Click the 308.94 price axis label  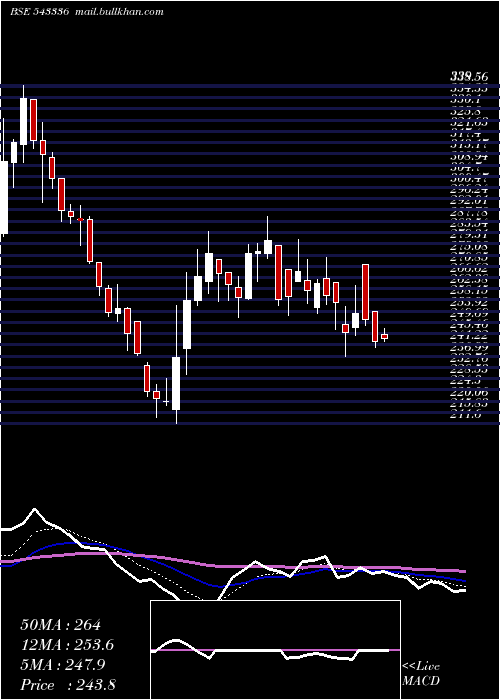pos(468,156)
